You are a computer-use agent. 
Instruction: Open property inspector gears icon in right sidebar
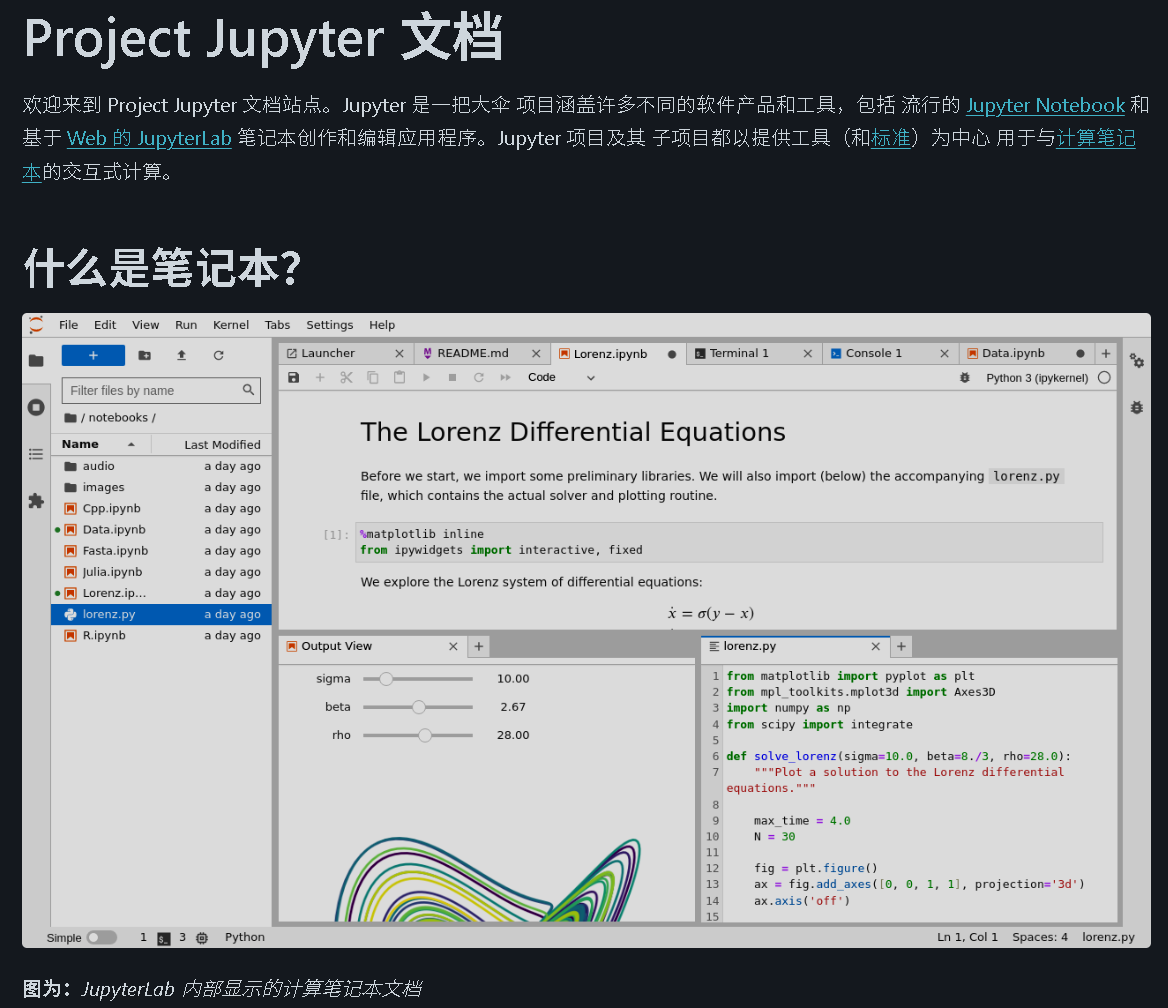click(x=1137, y=361)
